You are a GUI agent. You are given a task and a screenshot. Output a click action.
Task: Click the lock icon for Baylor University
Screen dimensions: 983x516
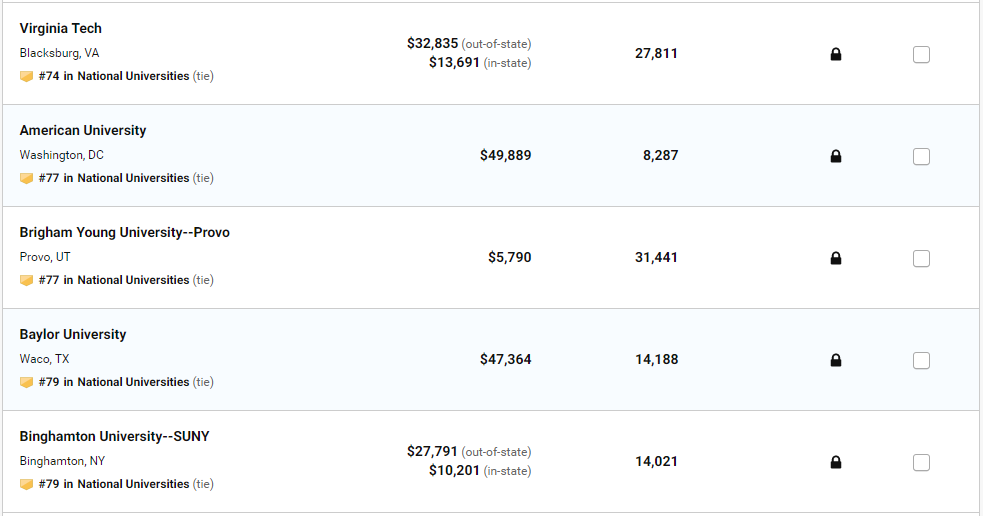[836, 360]
